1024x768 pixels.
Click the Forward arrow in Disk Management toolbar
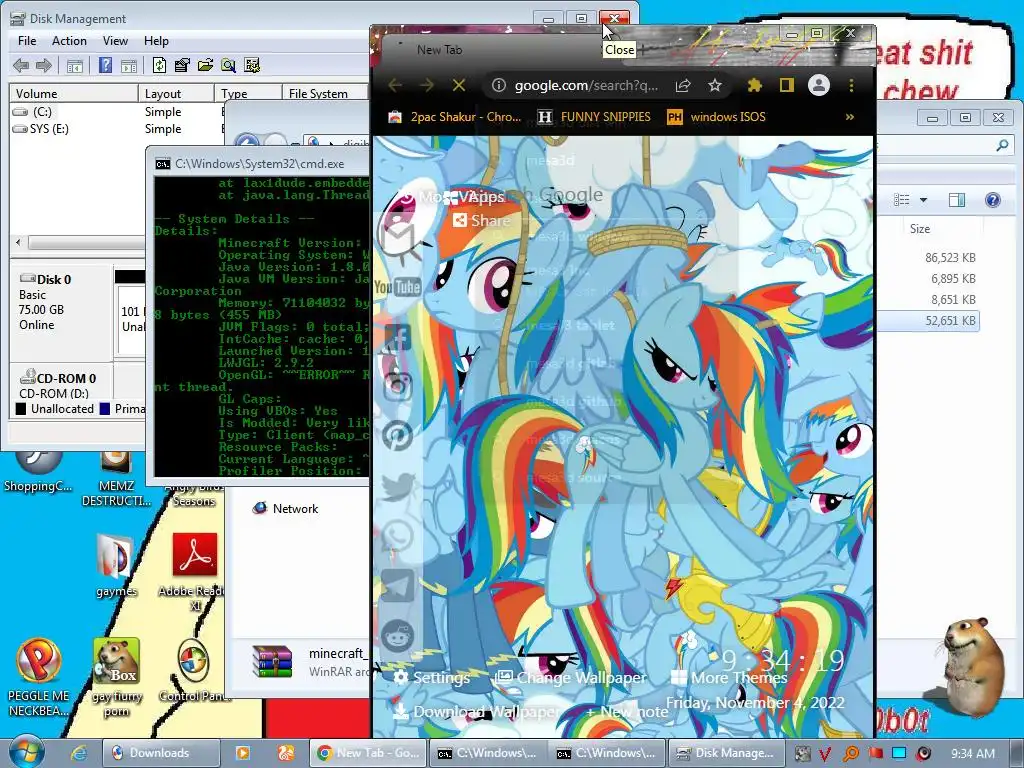pyautogui.click(x=44, y=65)
